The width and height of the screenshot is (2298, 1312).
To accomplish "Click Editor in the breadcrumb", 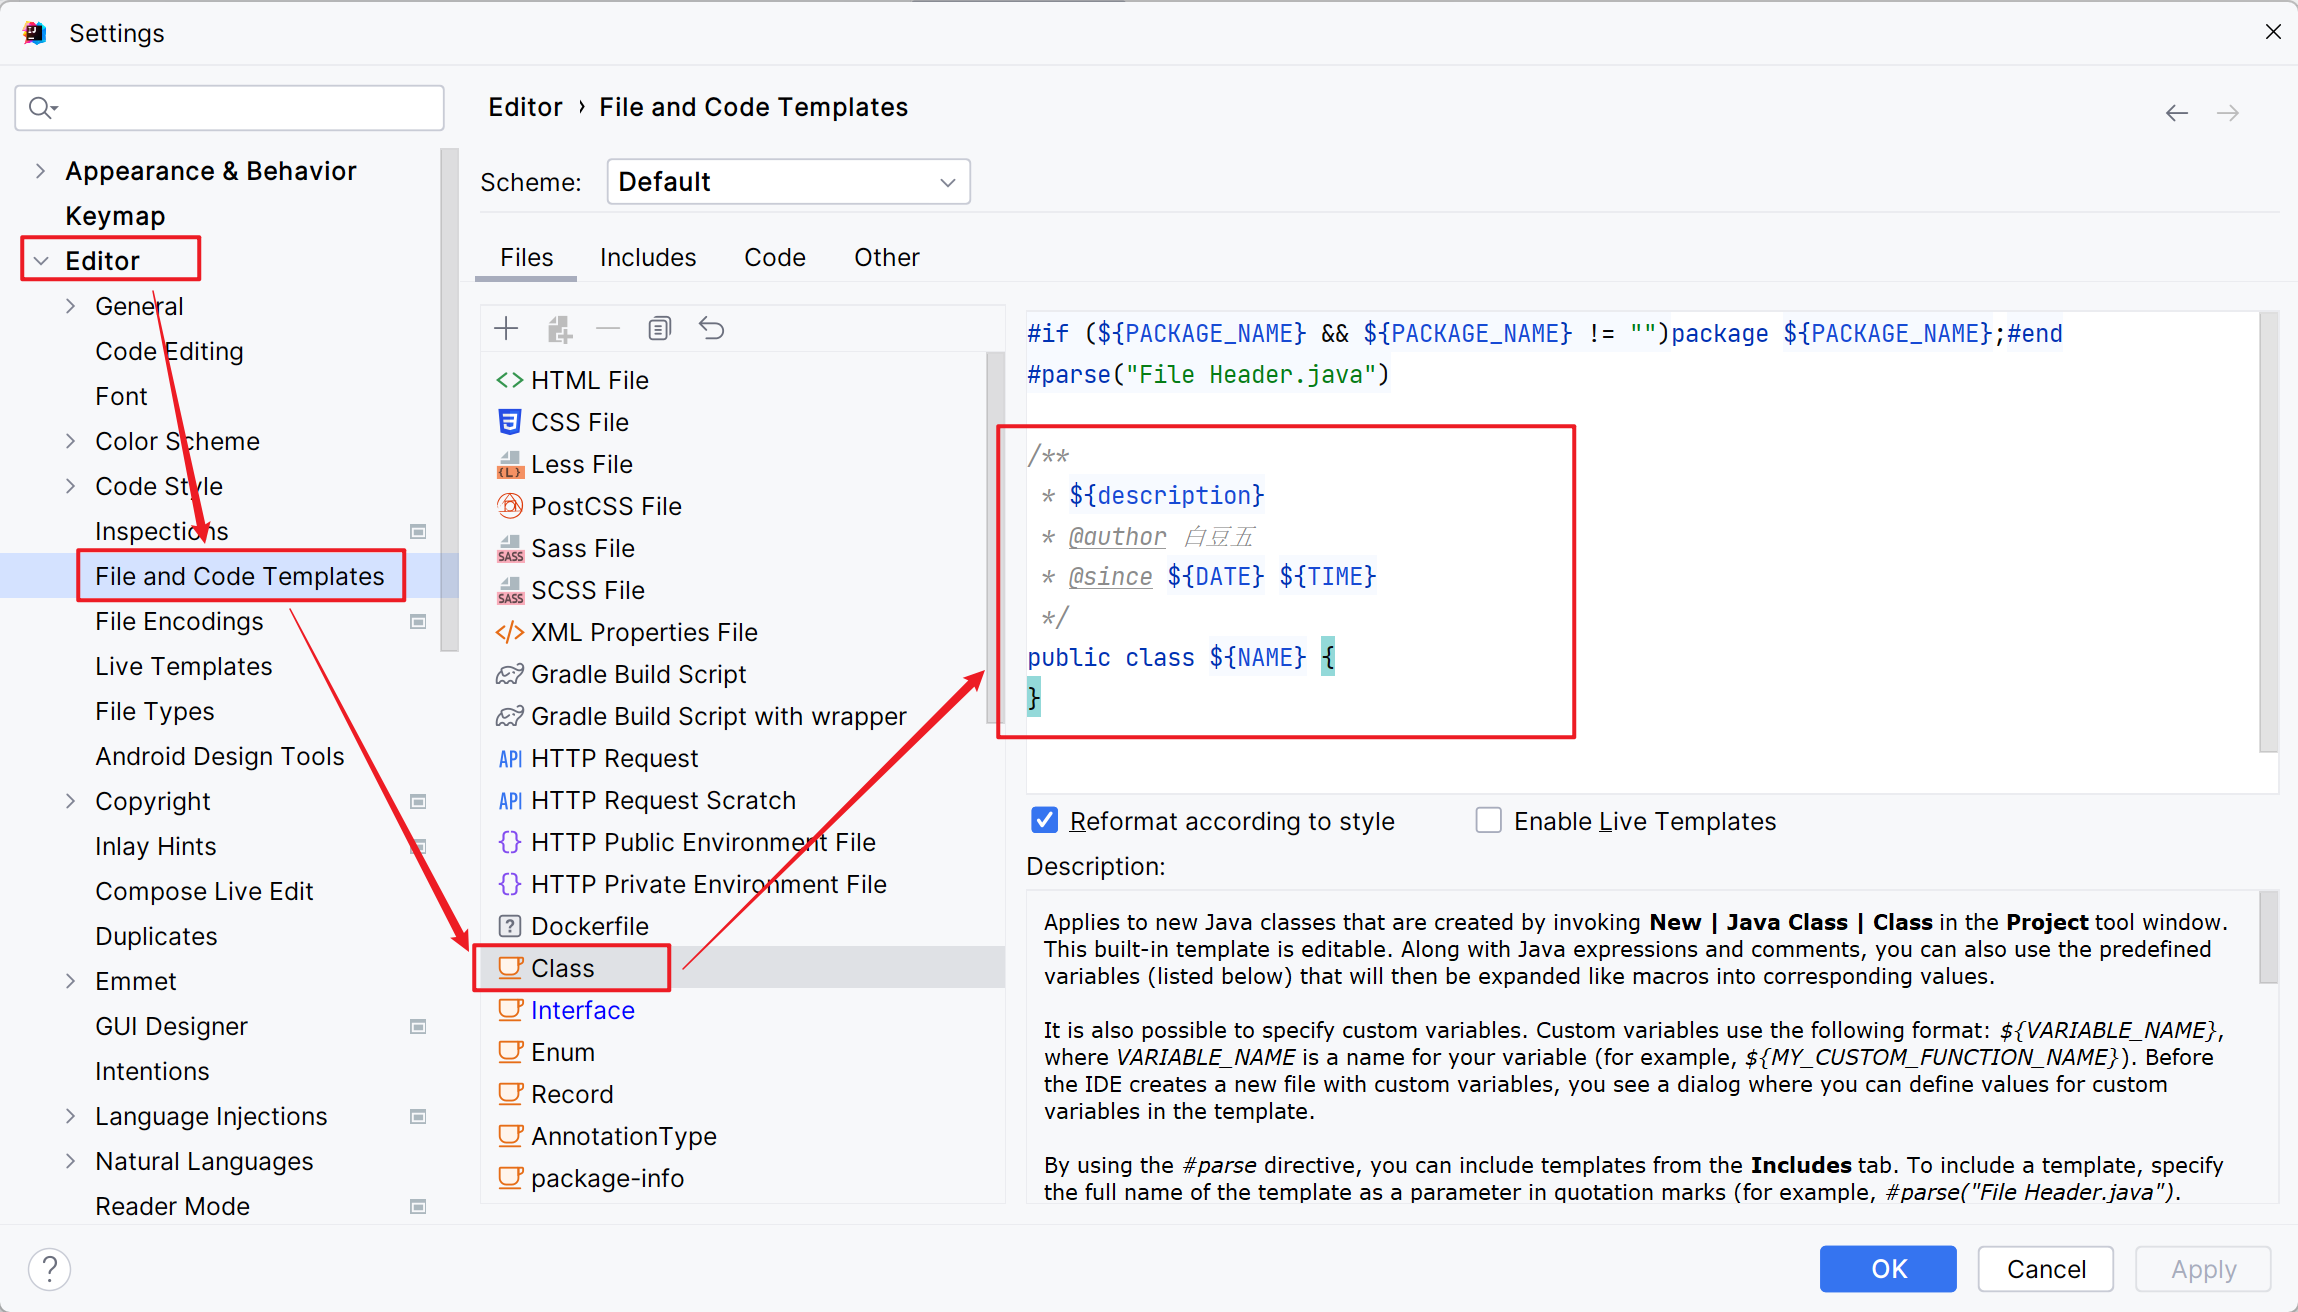I will click(x=525, y=107).
